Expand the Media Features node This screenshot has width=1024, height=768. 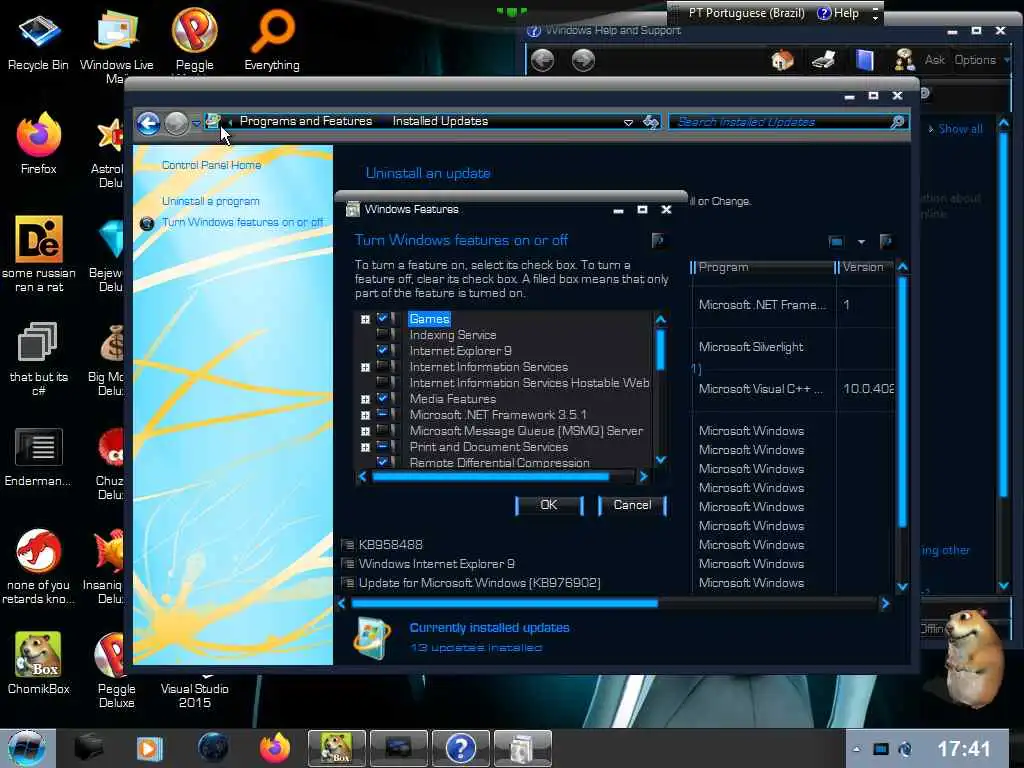click(365, 399)
